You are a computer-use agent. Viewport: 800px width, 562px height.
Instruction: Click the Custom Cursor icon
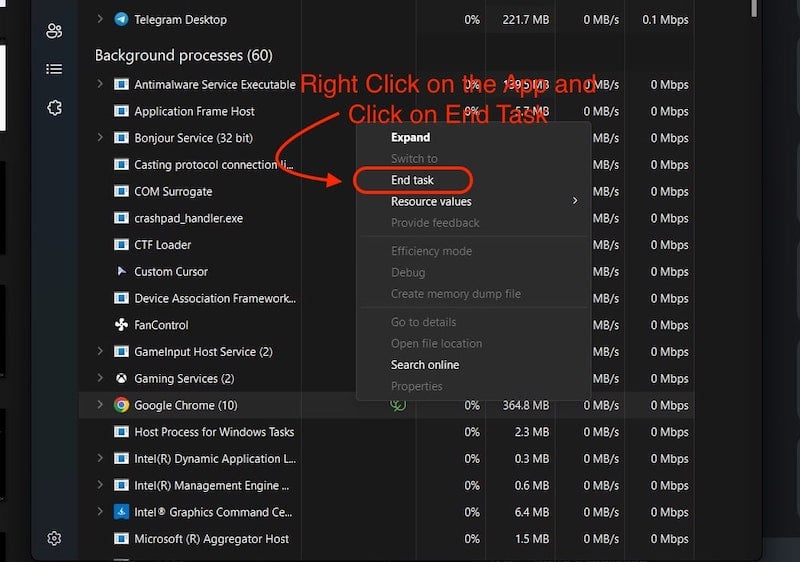click(121, 271)
